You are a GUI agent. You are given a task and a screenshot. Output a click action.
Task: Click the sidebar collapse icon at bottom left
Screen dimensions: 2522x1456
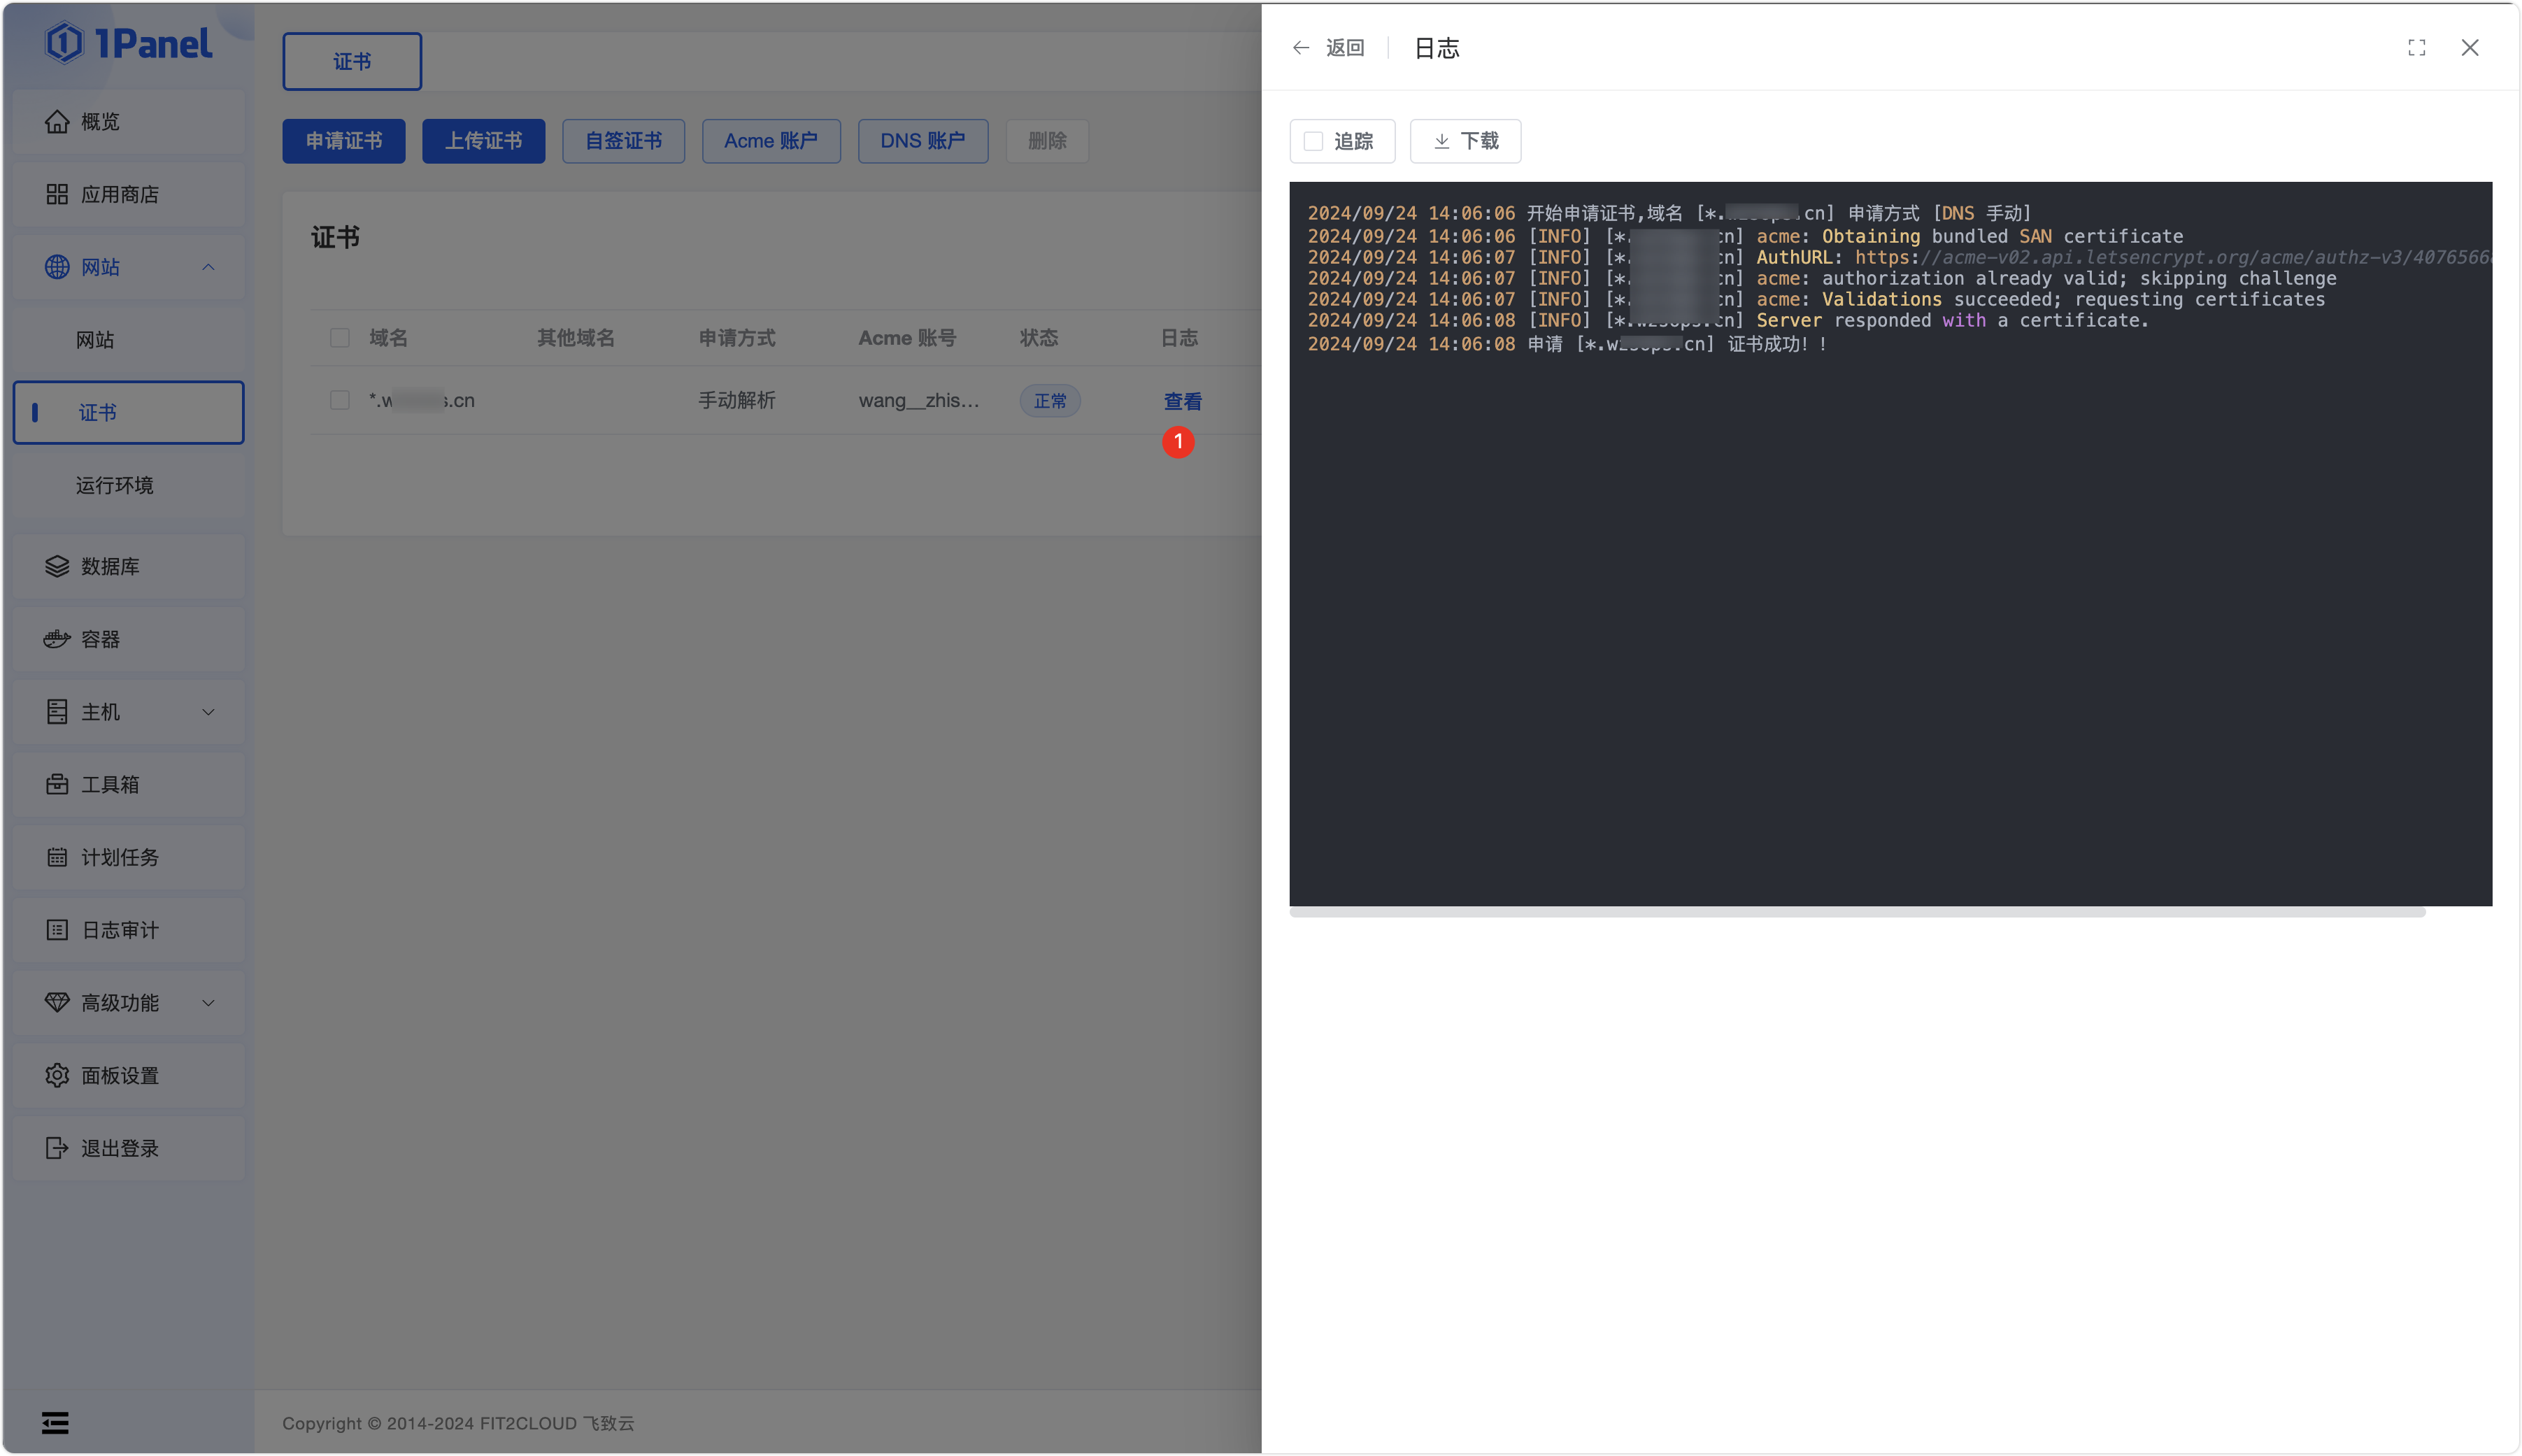click(55, 1422)
